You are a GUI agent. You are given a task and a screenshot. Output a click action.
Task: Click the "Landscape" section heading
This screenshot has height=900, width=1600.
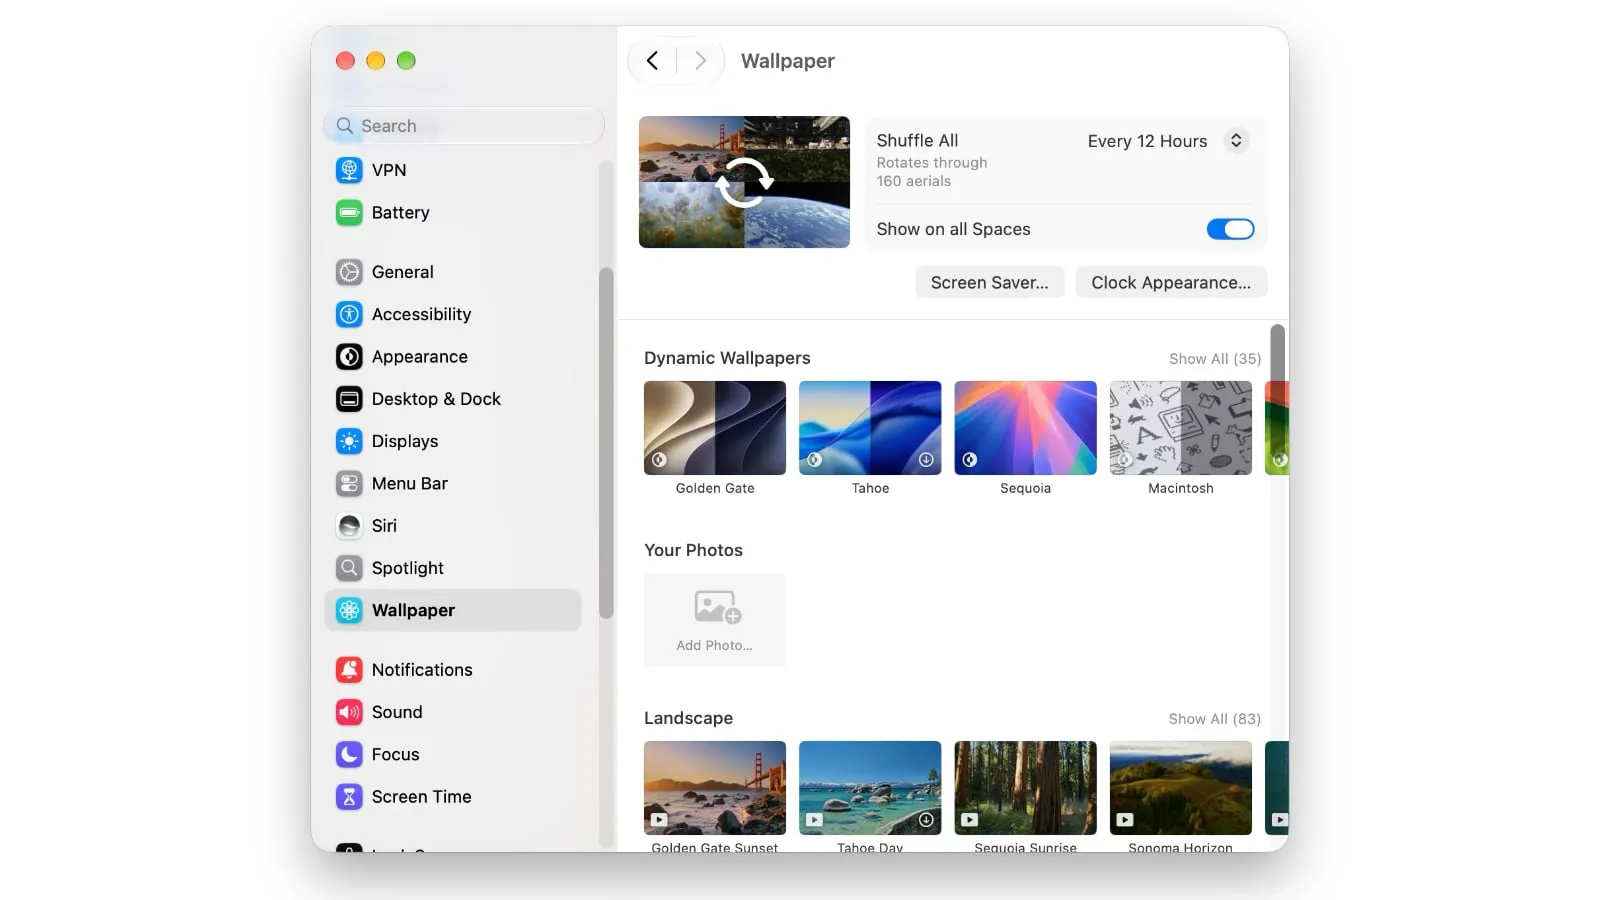tap(688, 718)
